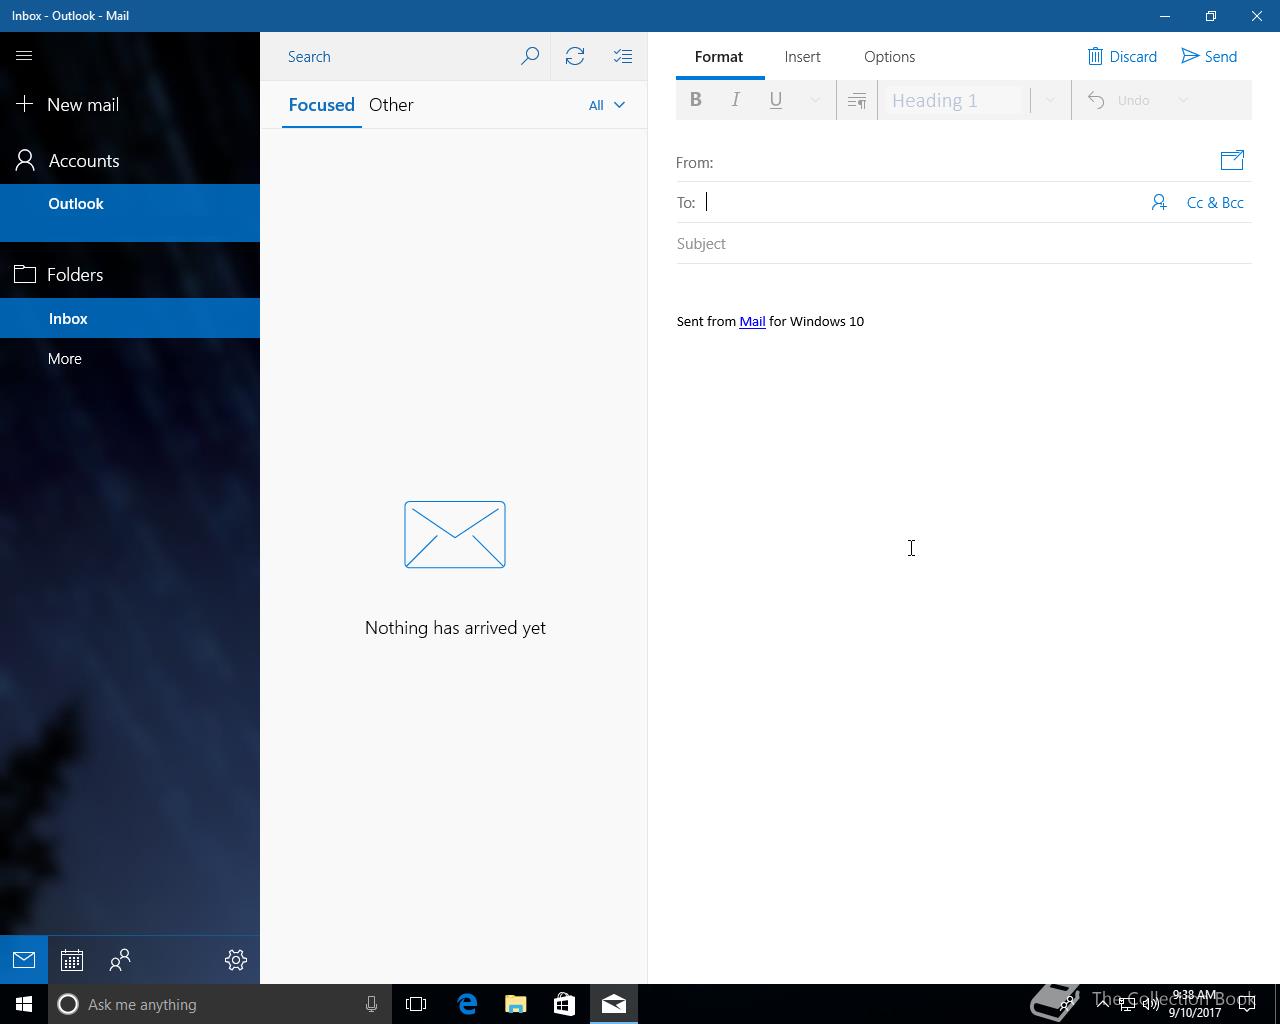Open message in new window icon
1280x1024 pixels.
(1232, 160)
